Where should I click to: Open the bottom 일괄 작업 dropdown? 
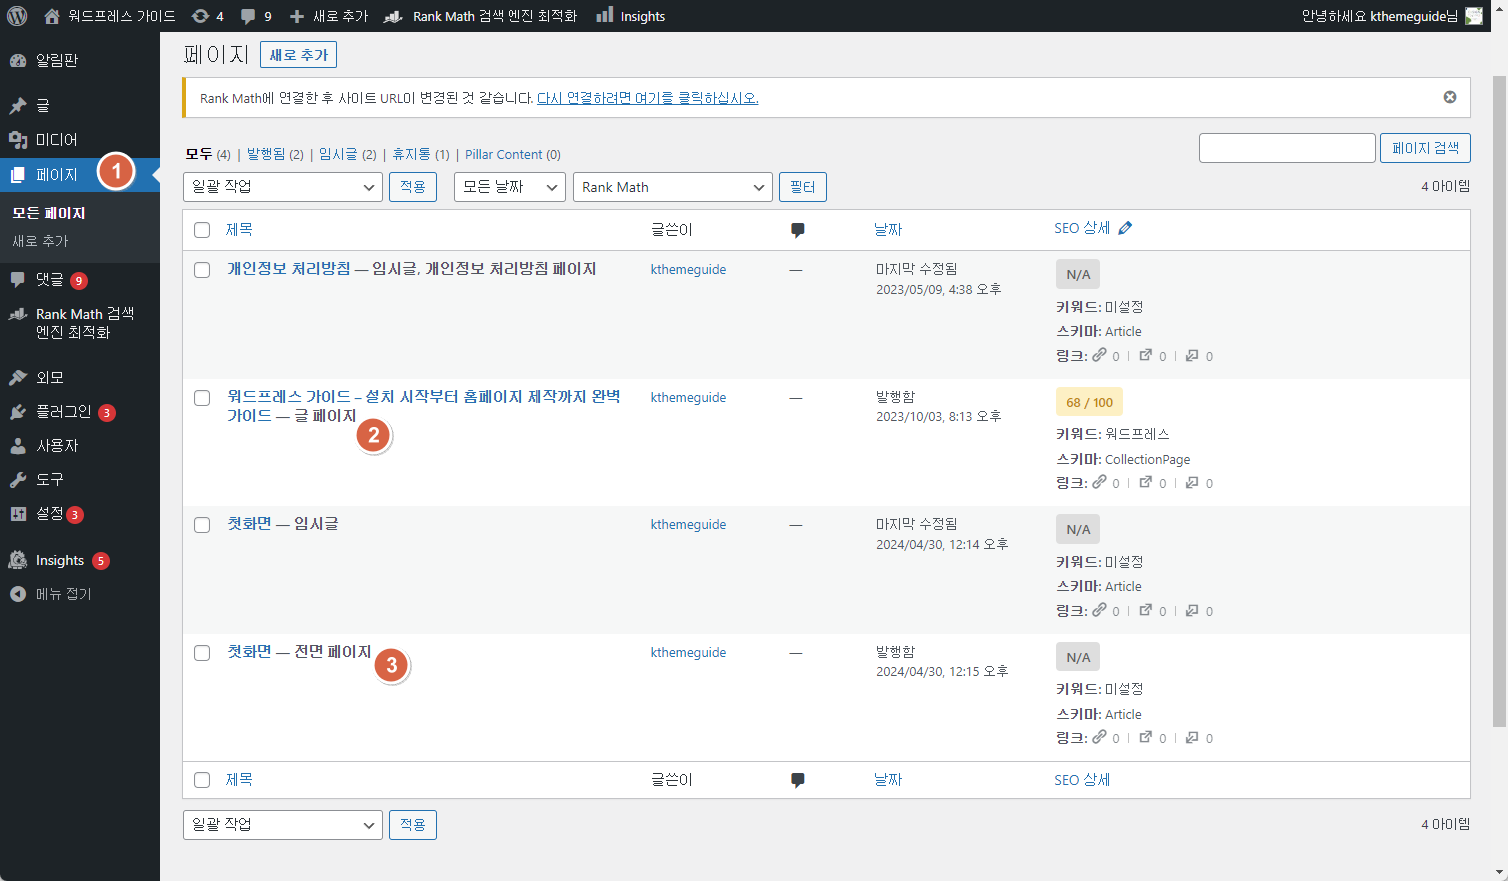[283, 825]
